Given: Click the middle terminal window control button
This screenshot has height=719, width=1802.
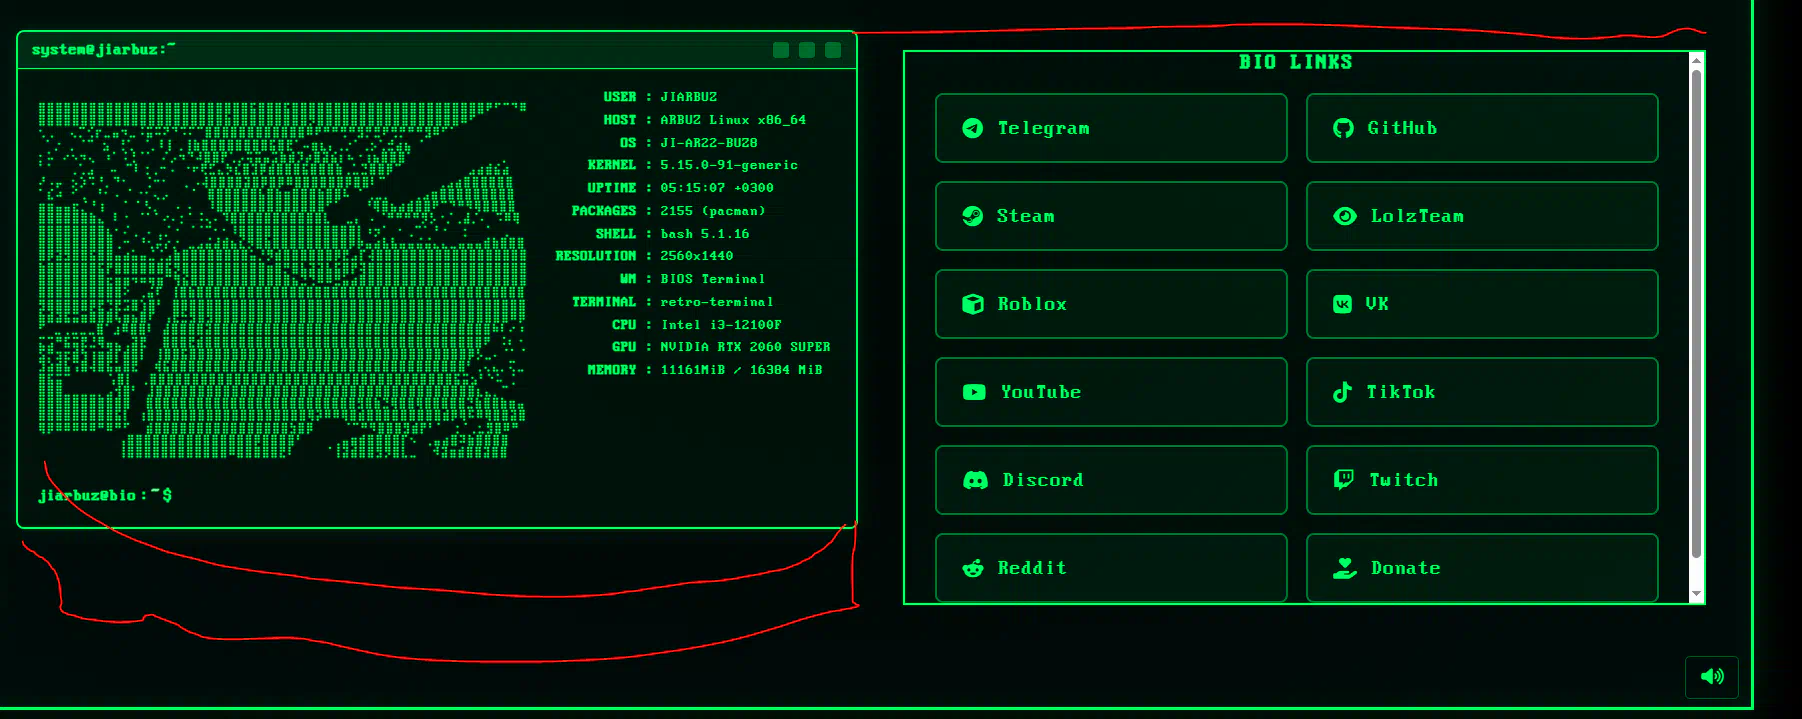Looking at the screenshot, I should point(807,50).
